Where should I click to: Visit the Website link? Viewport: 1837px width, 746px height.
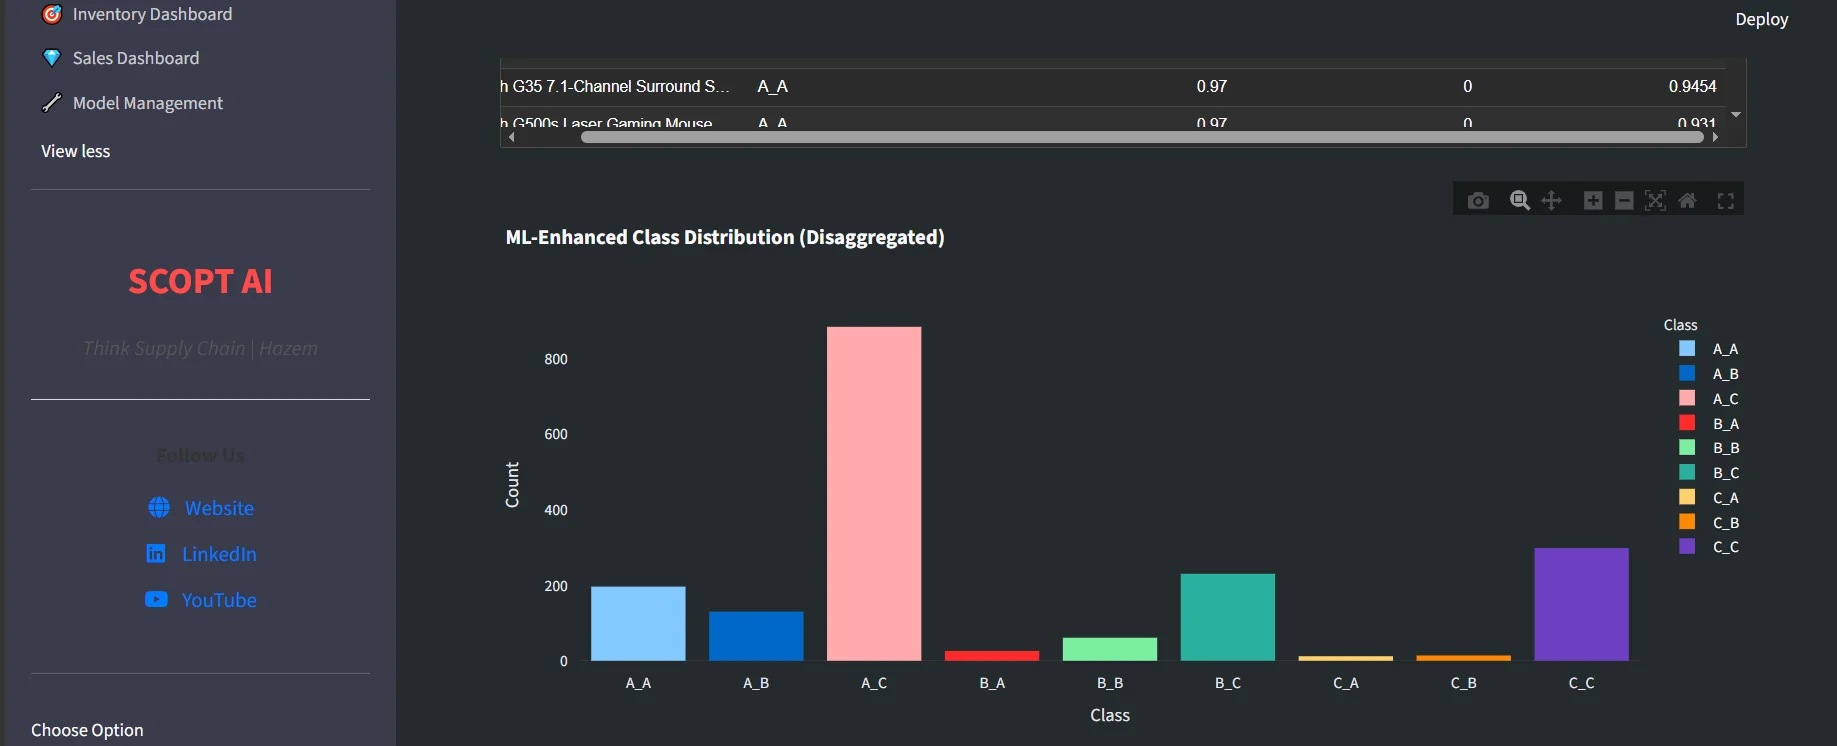point(219,508)
